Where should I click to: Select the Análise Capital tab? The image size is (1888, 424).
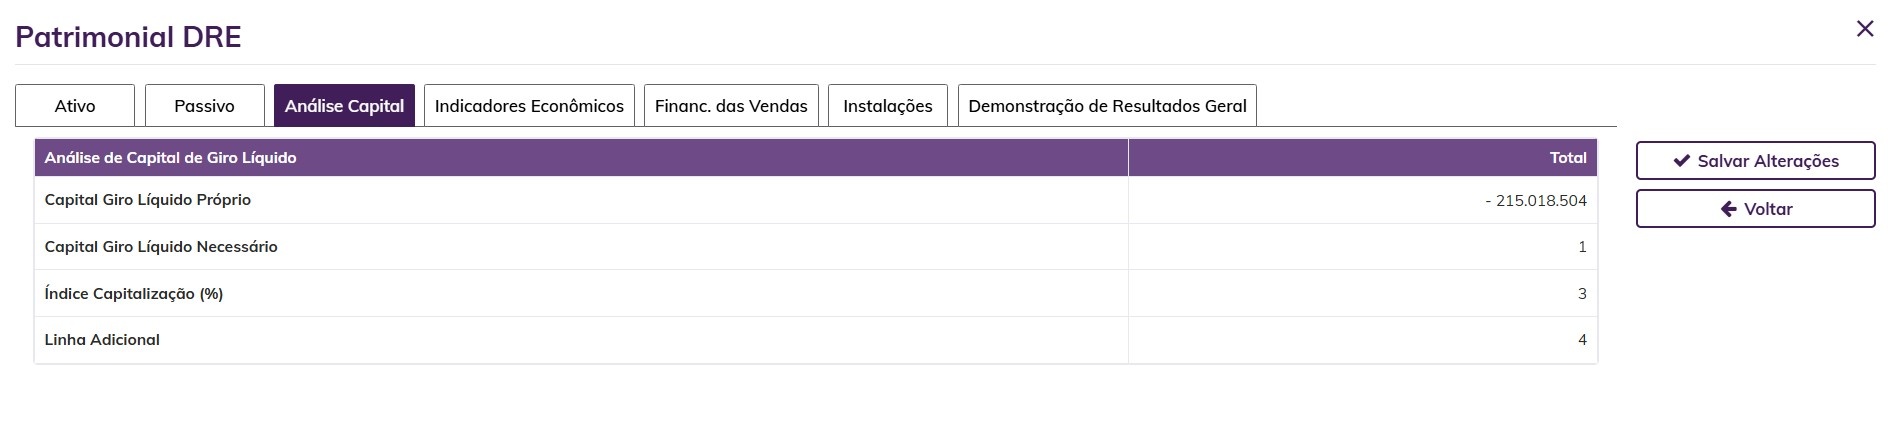click(344, 106)
